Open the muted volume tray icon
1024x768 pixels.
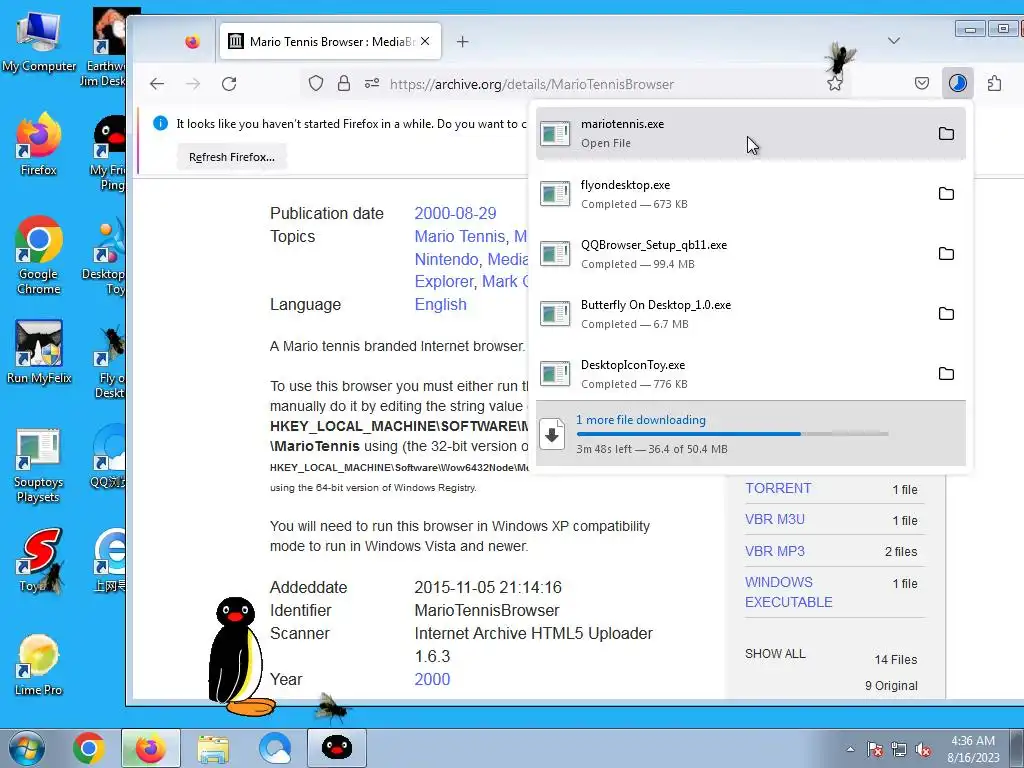click(923, 749)
